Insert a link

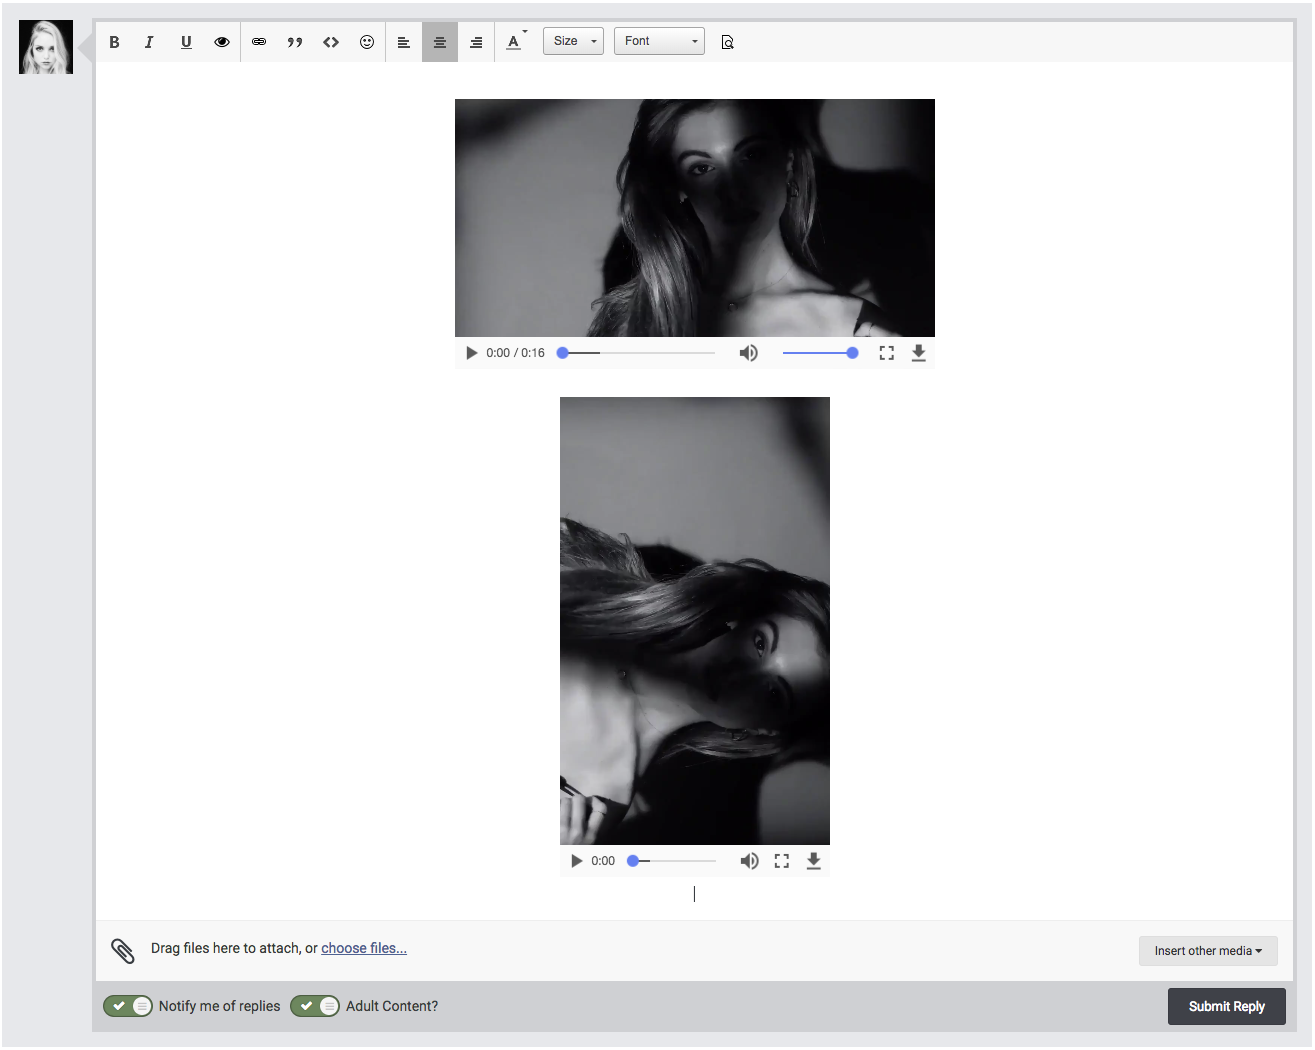(x=259, y=42)
